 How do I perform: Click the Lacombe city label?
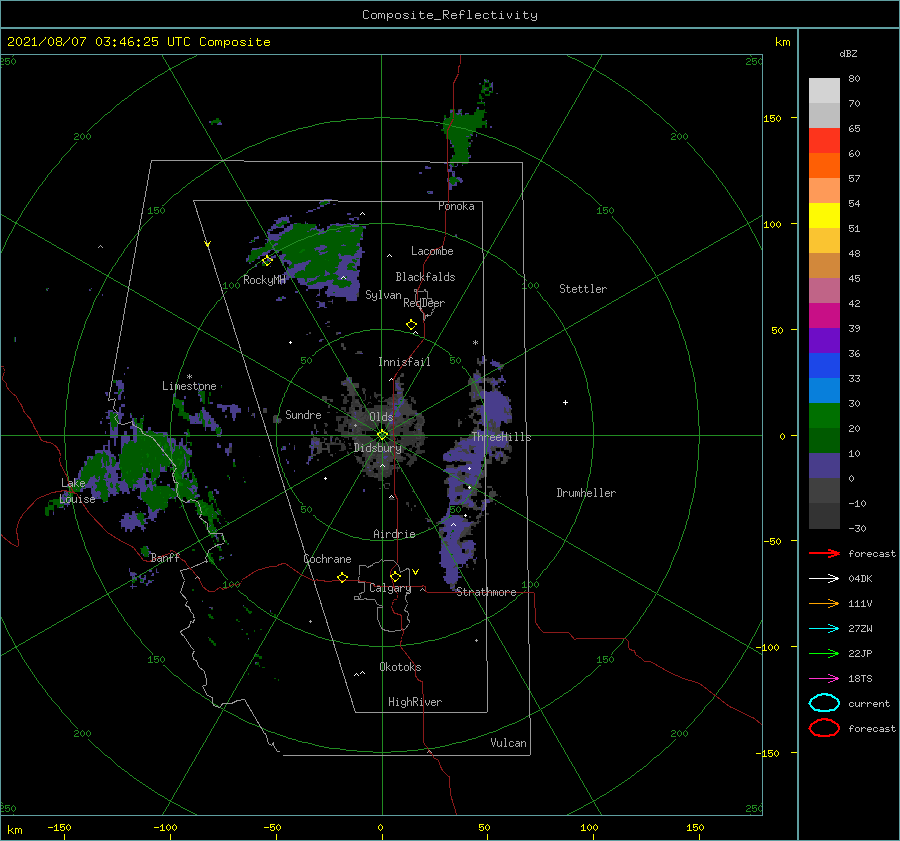tap(432, 251)
